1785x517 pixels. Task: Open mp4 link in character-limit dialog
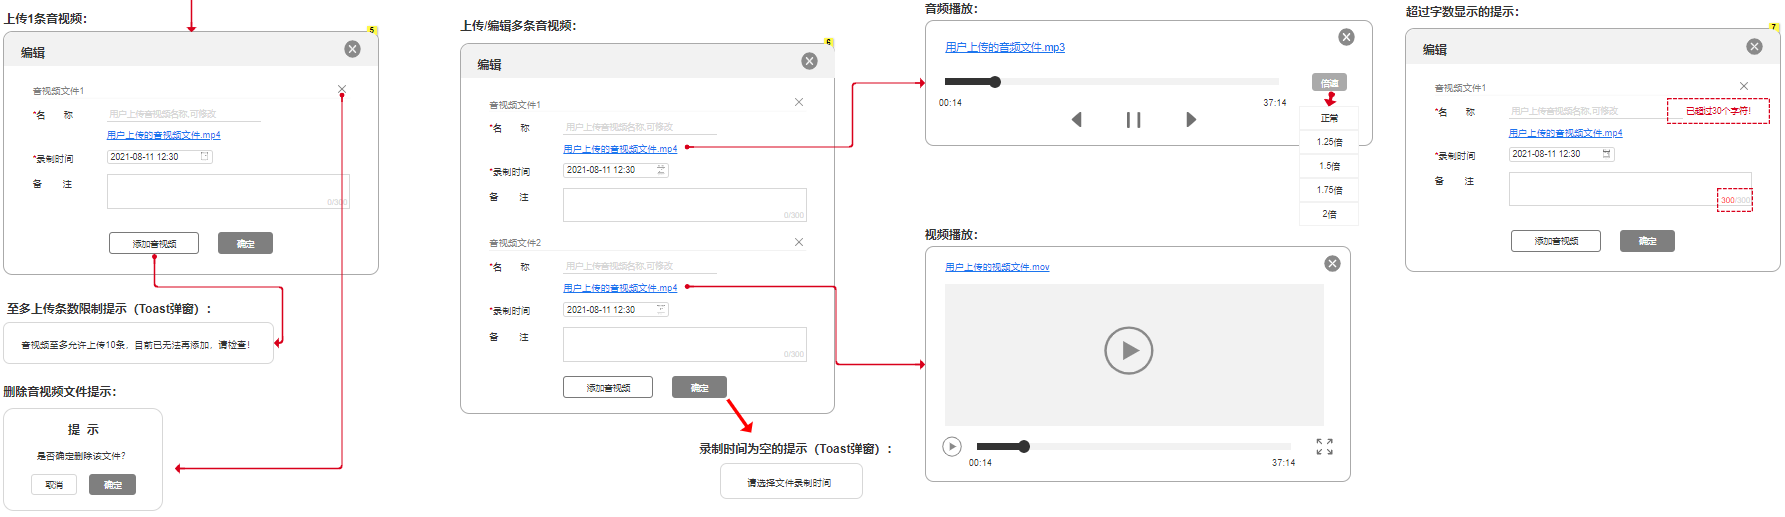[x=1566, y=133]
